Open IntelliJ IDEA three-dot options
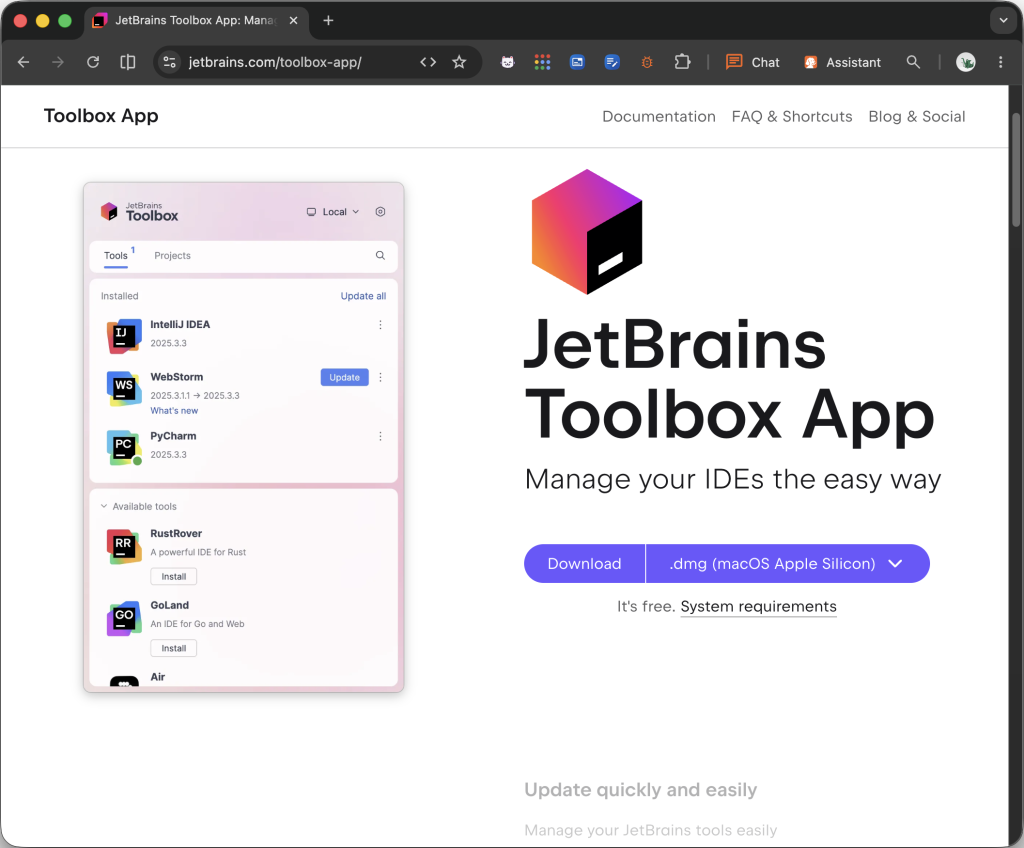 coord(380,325)
